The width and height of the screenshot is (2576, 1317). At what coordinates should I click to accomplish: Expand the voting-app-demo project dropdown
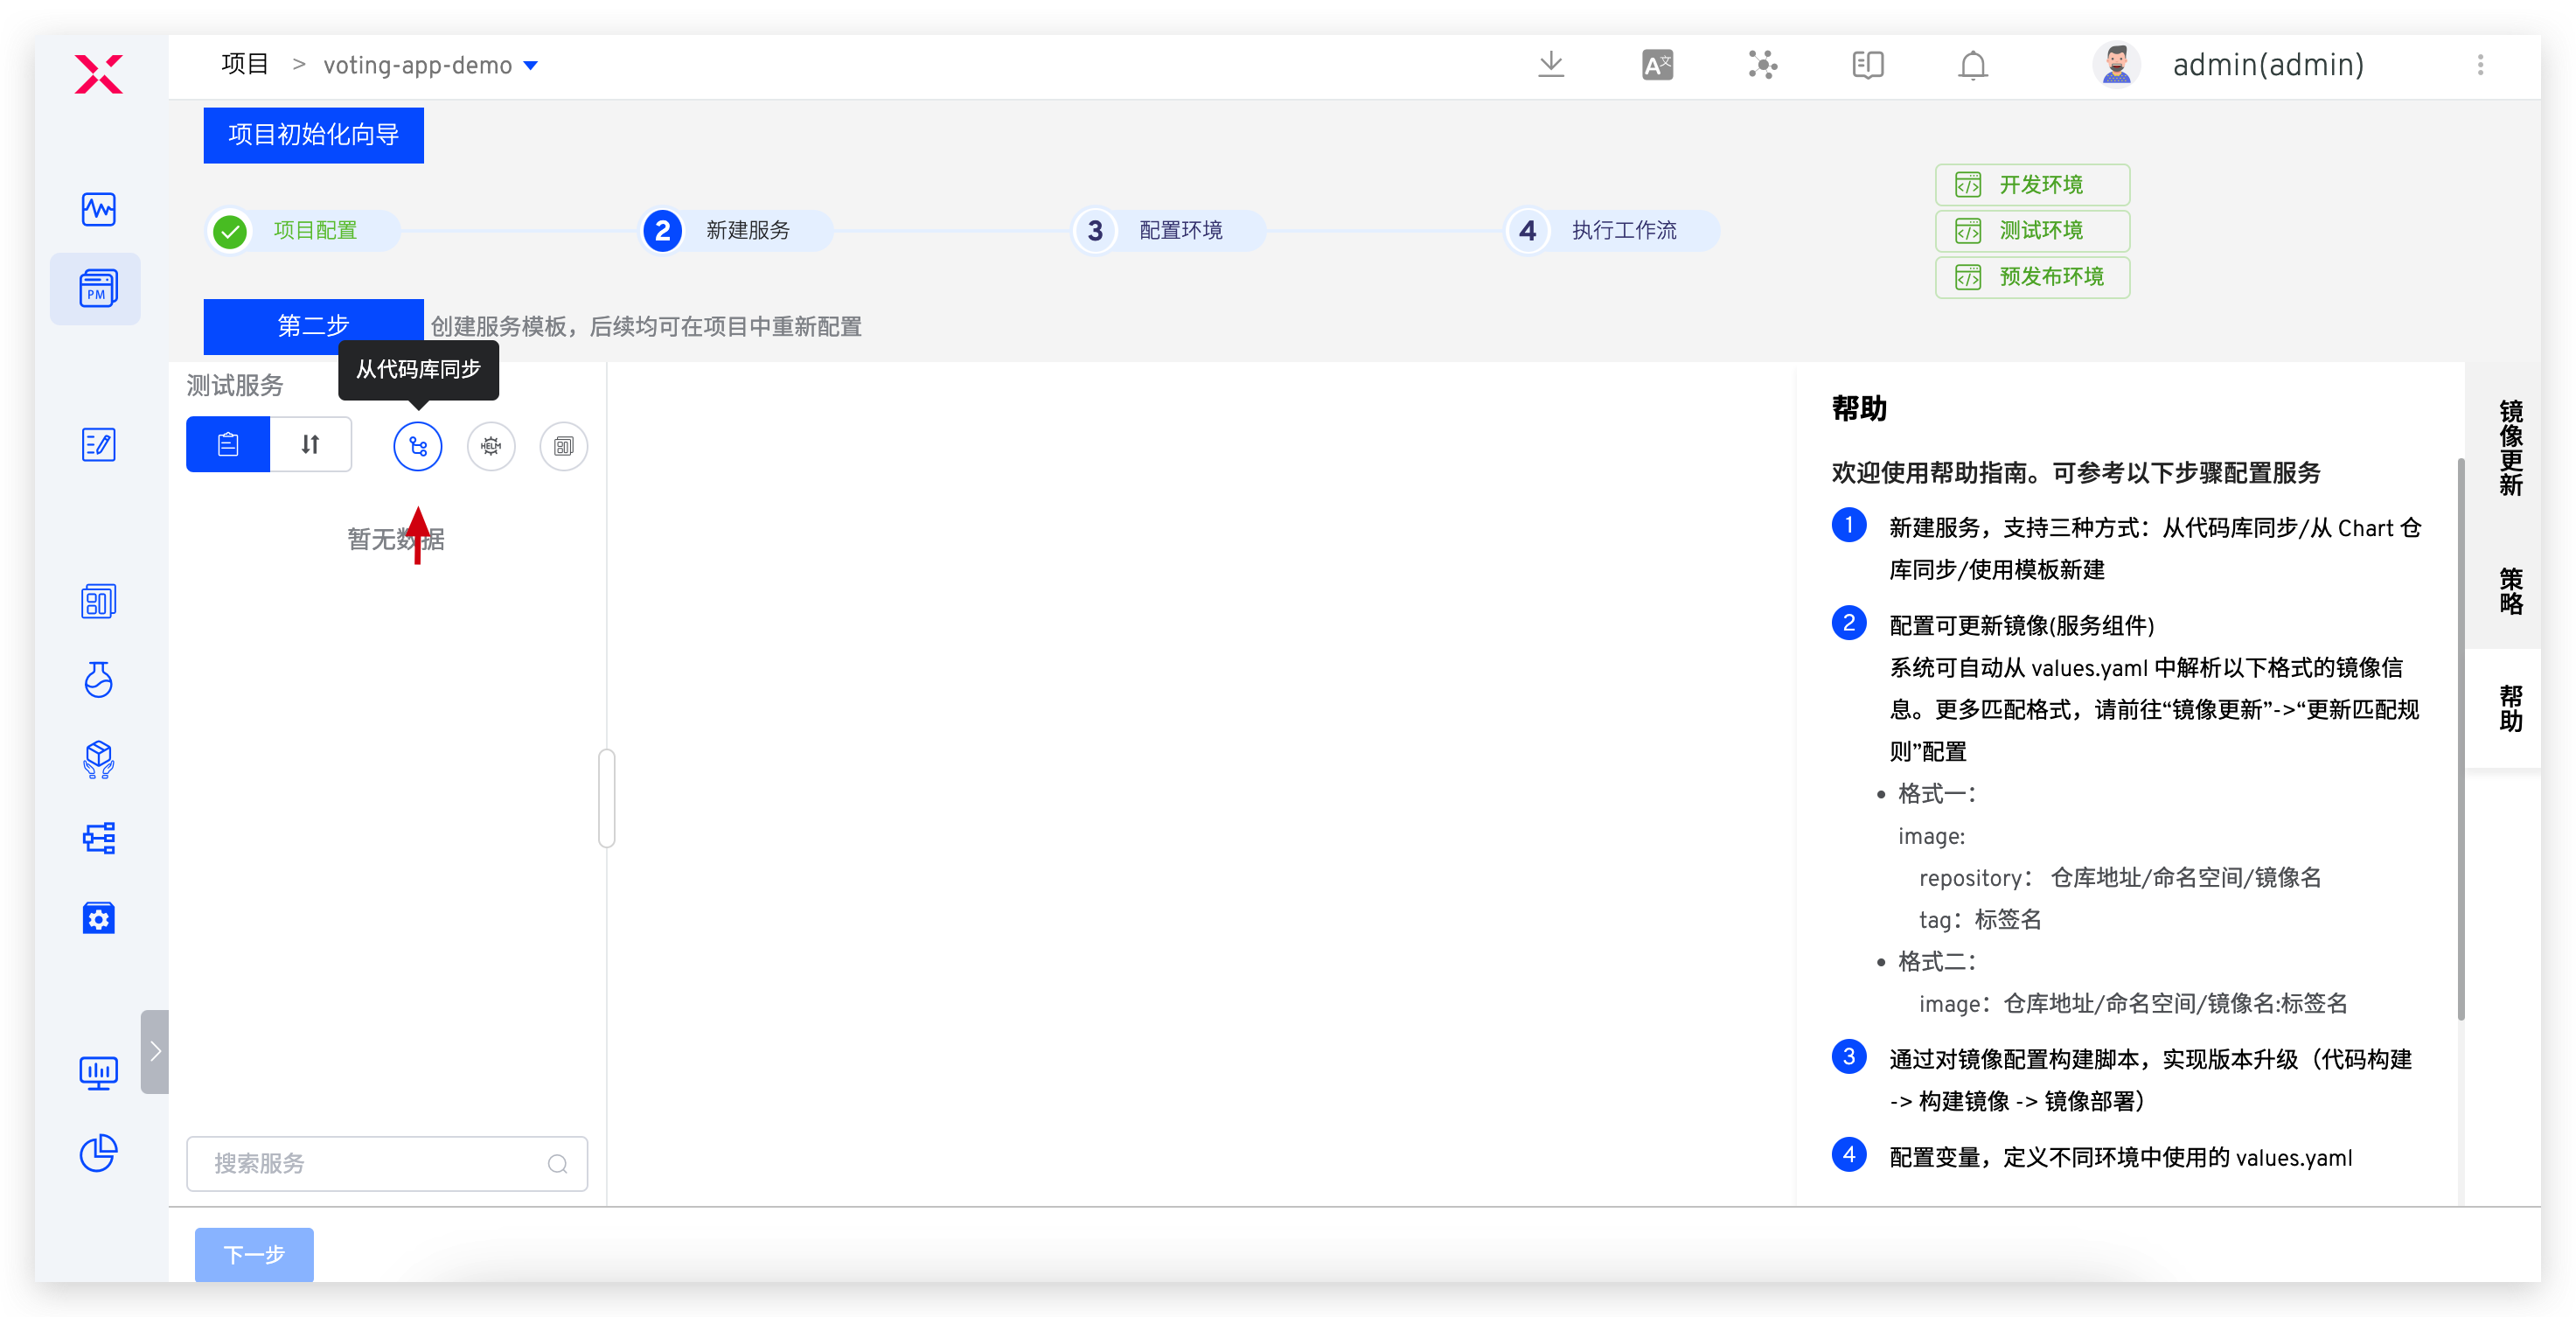click(531, 66)
